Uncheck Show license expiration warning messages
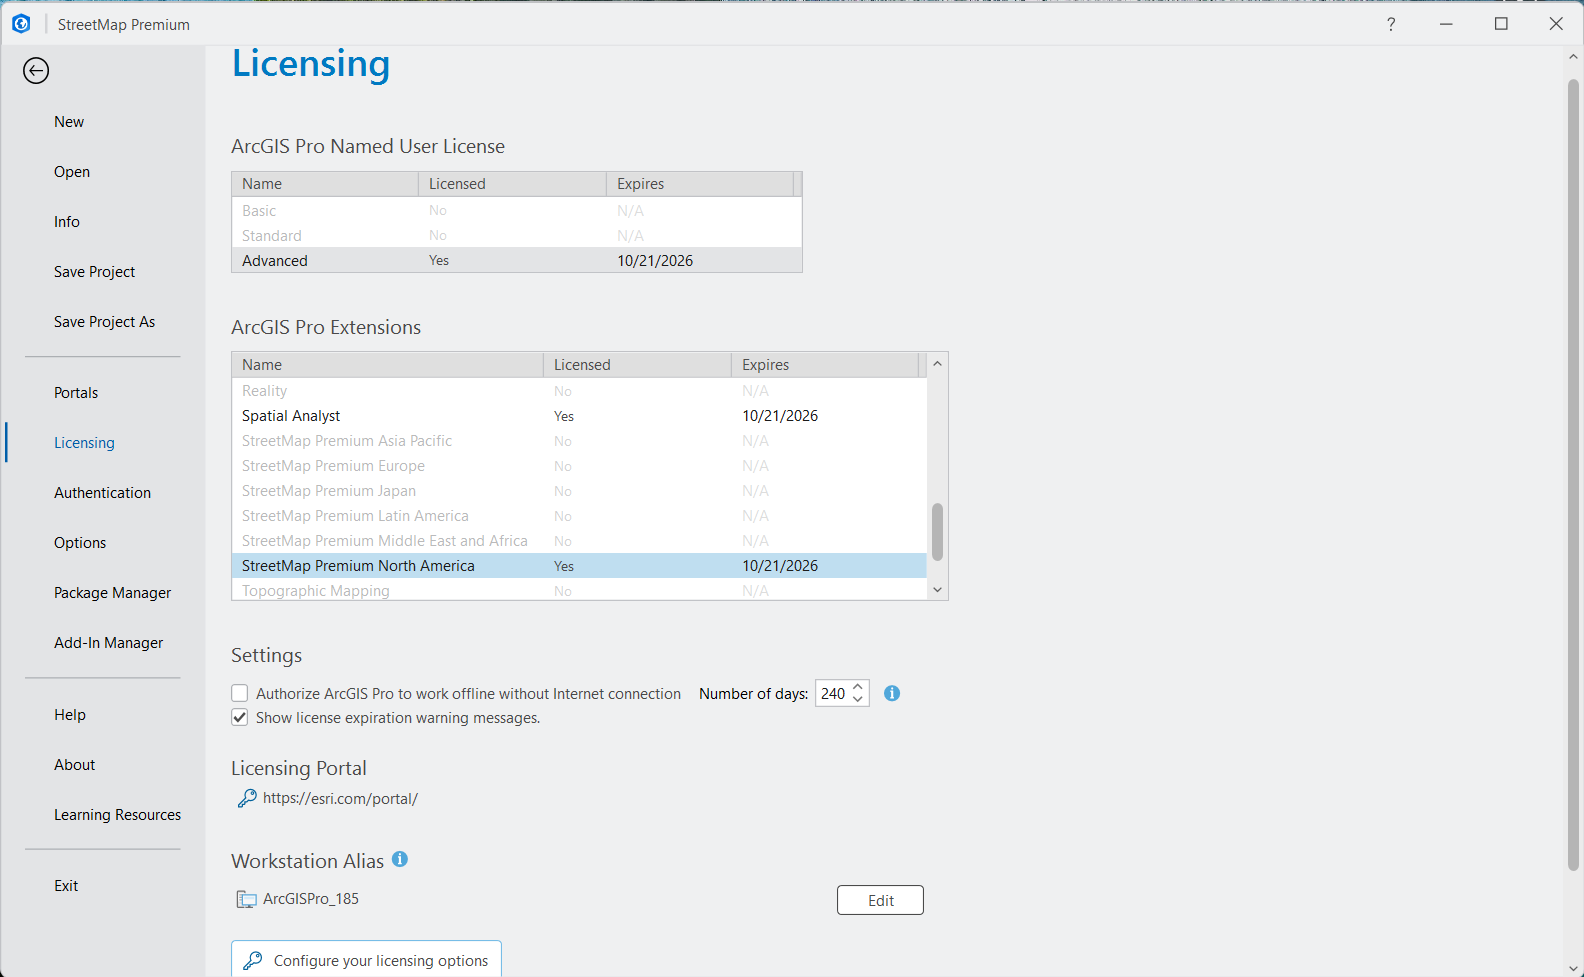1584x977 pixels. point(240,717)
